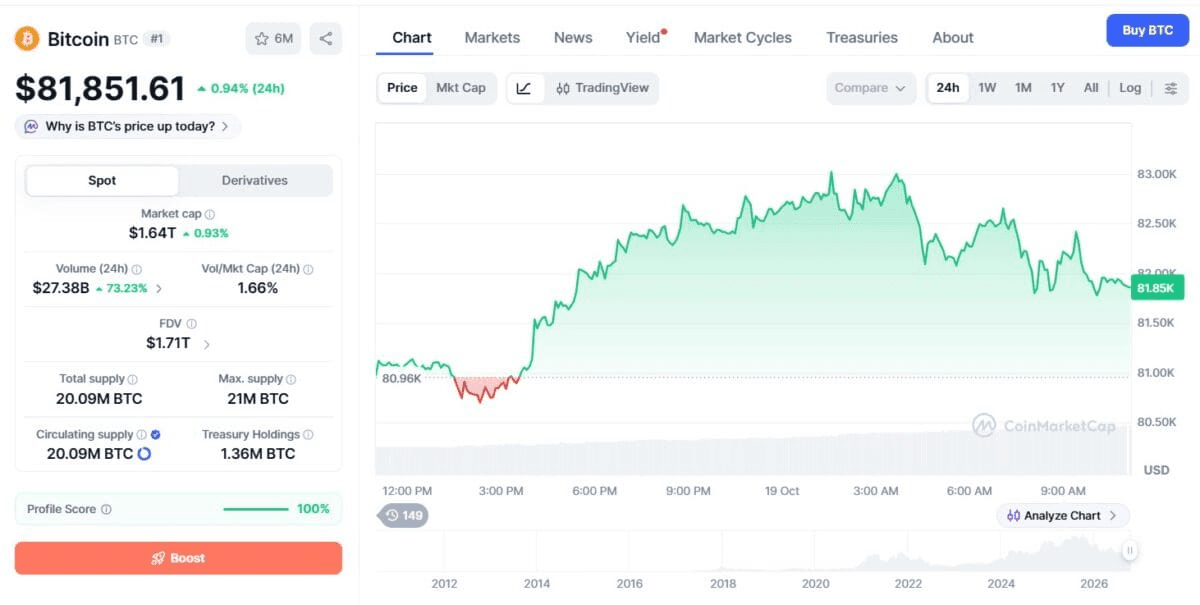Image resolution: width=1200 pixels, height=605 pixels.
Task: Toggle chart to Mkt Cap view
Action: click(x=461, y=88)
